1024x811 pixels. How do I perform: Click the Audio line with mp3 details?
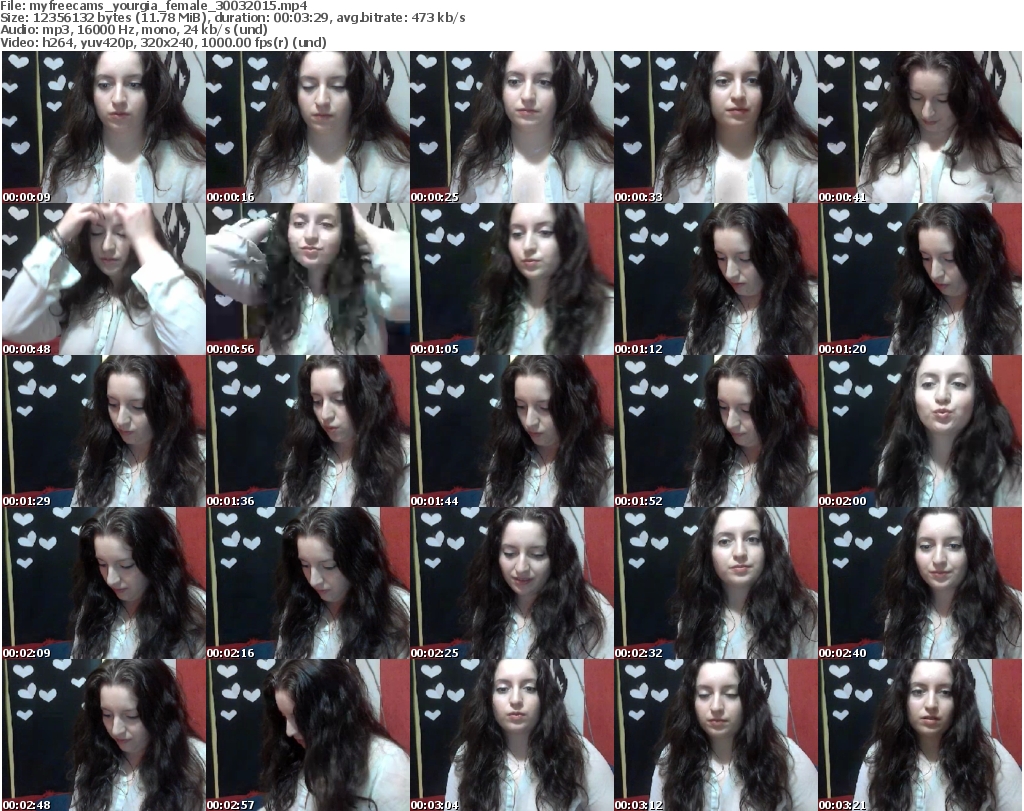[134, 30]
